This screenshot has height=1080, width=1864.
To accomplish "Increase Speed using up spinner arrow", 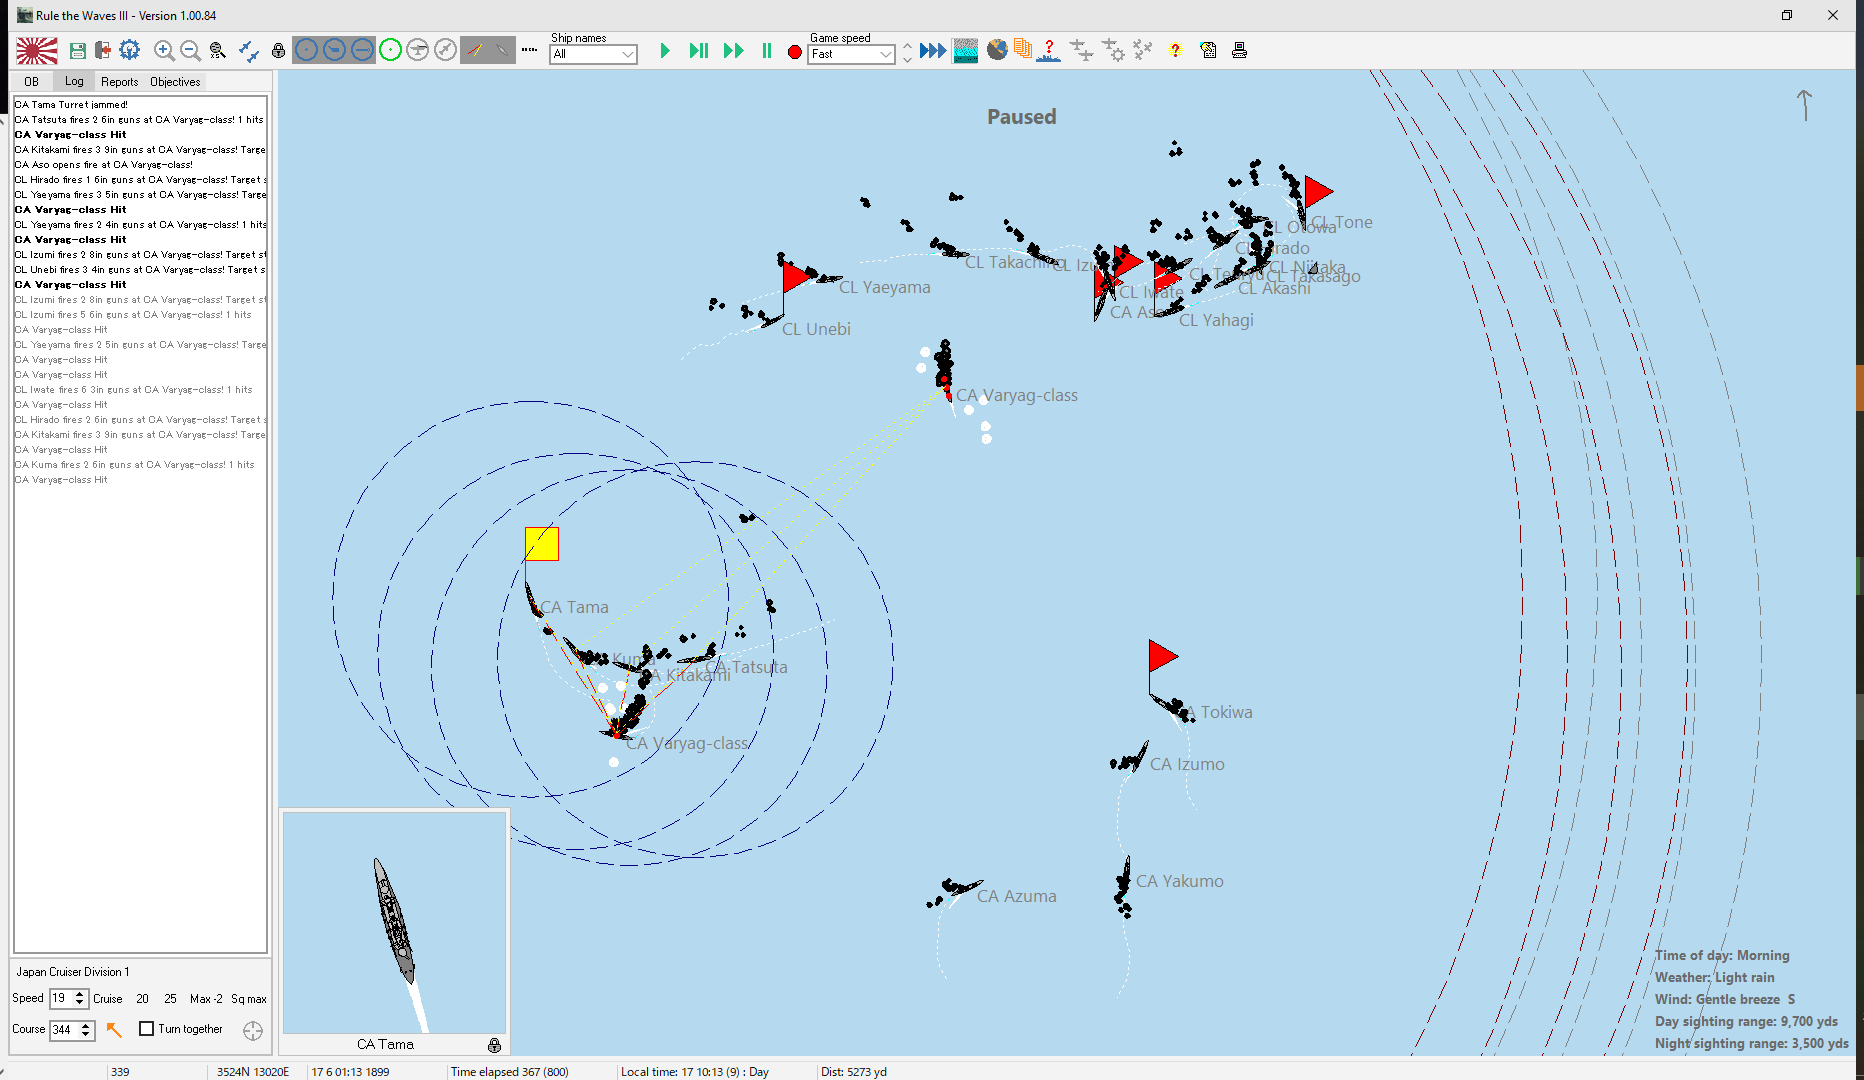I will coord(80,994).
